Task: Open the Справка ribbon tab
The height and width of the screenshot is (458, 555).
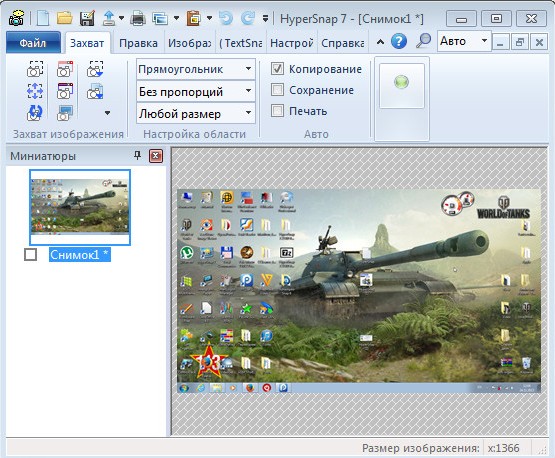Action: [343, 43]
